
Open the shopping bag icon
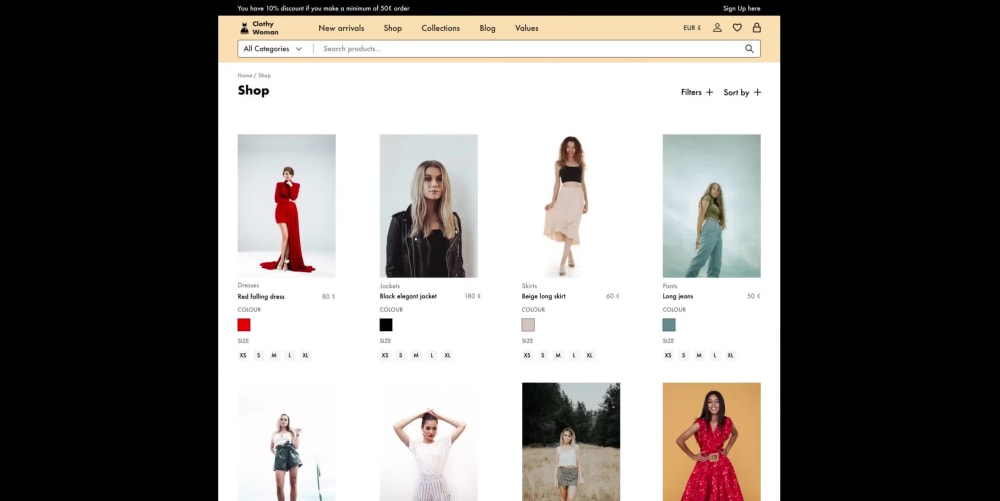[757, 28]
